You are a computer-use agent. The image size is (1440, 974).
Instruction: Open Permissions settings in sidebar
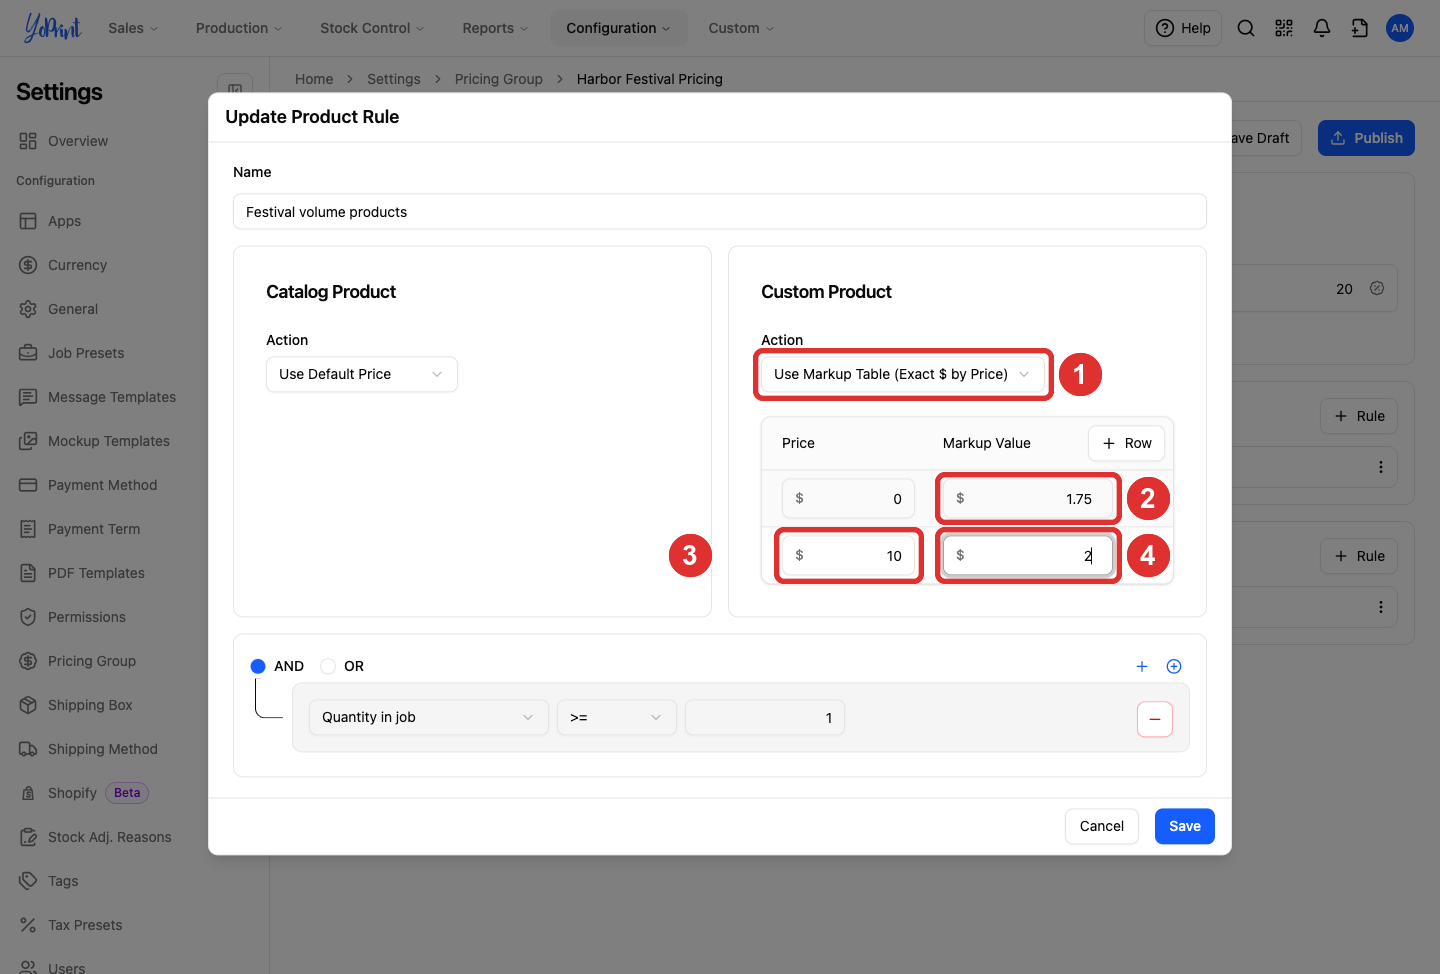[86, 617]
